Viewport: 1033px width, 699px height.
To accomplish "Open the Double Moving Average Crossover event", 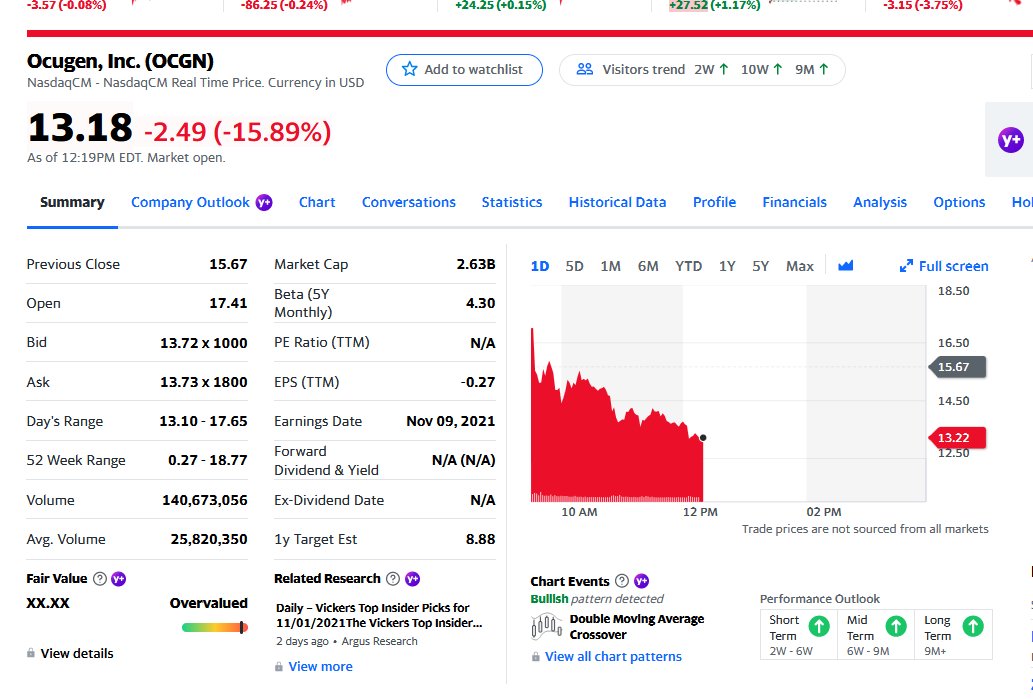I will pyautogui.click(x=637, y=627).
